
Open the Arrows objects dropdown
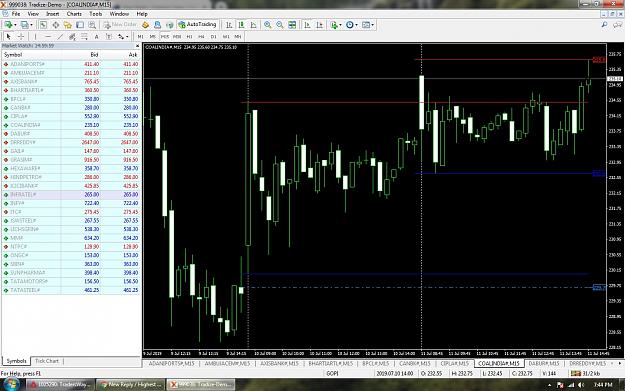tap(123, 37)
